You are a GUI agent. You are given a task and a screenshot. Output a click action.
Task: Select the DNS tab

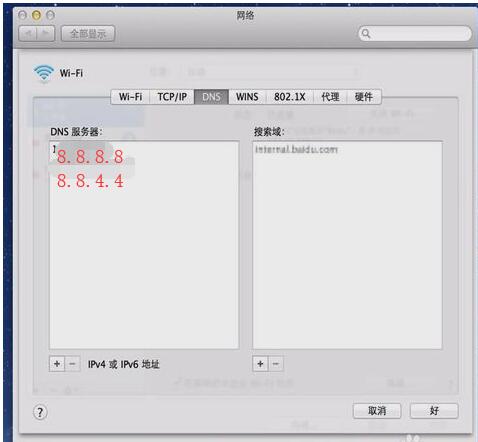coord(211,97)
